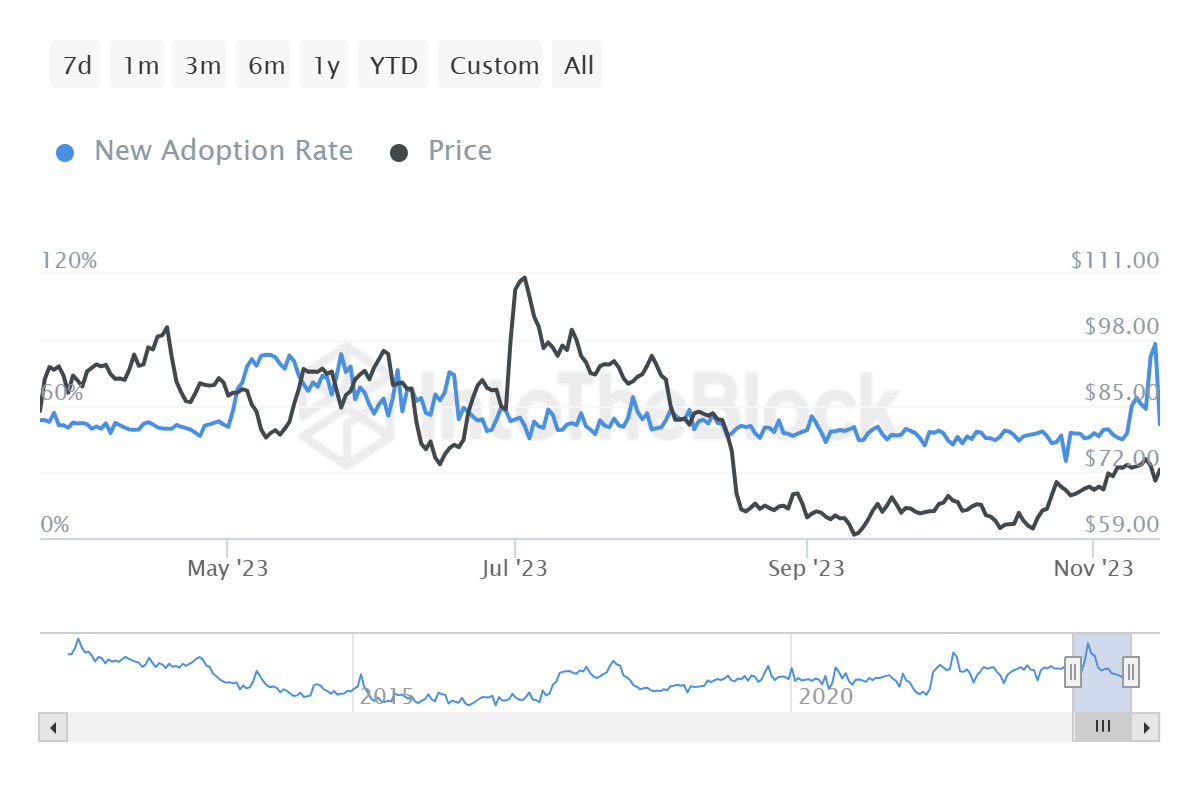Open the Custom date range option
The image size is (1200, 800).
tap(491, 64)
